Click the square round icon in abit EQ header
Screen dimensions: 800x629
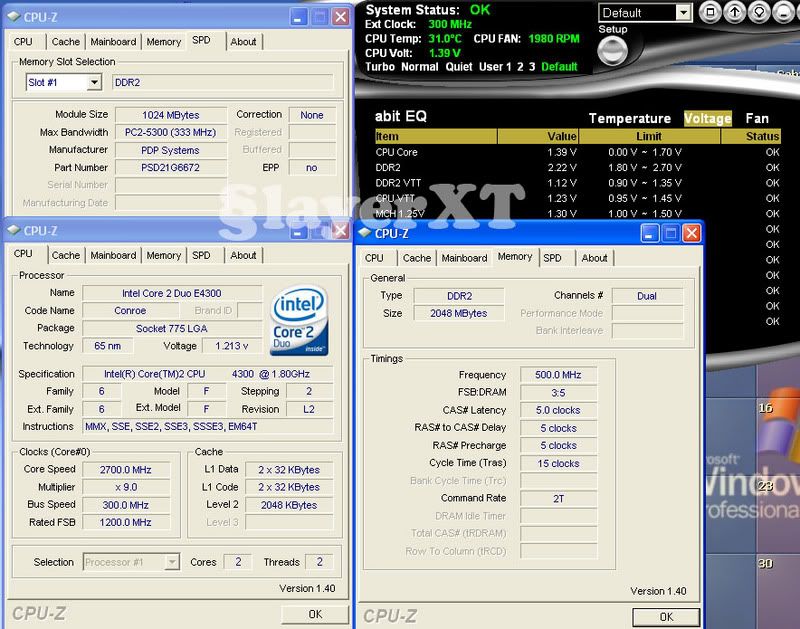(709, 13)
